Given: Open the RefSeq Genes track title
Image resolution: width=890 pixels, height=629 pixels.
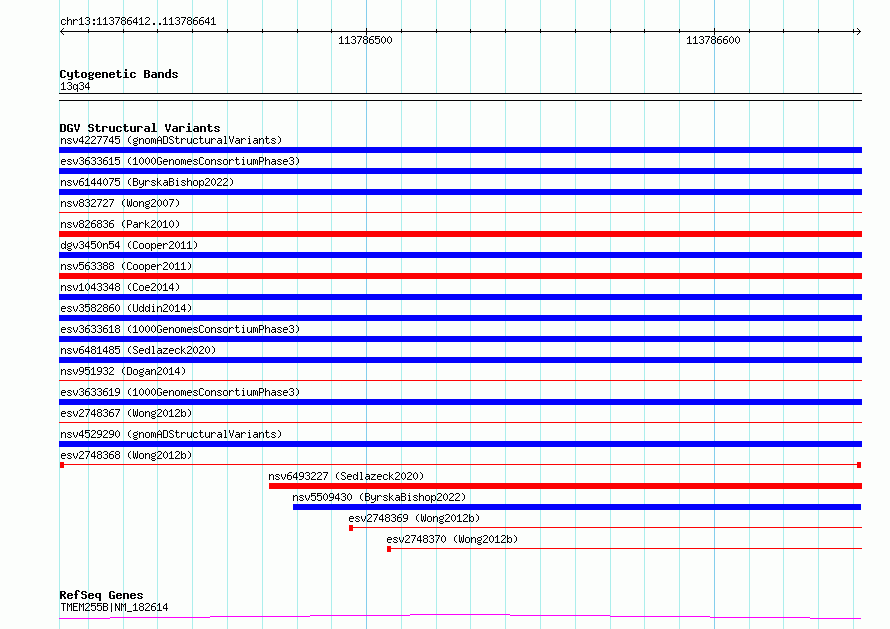Looking at the screenshot, I should 101,595.
